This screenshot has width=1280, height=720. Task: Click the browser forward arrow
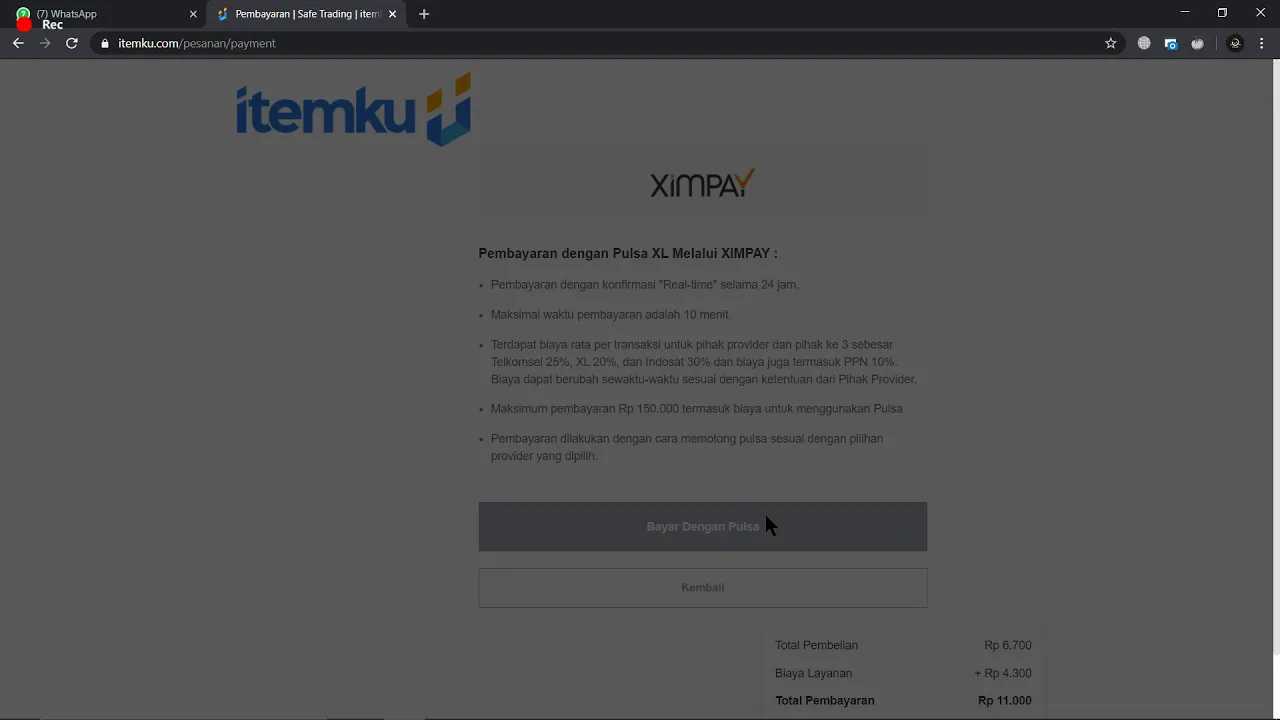[45, 43]
